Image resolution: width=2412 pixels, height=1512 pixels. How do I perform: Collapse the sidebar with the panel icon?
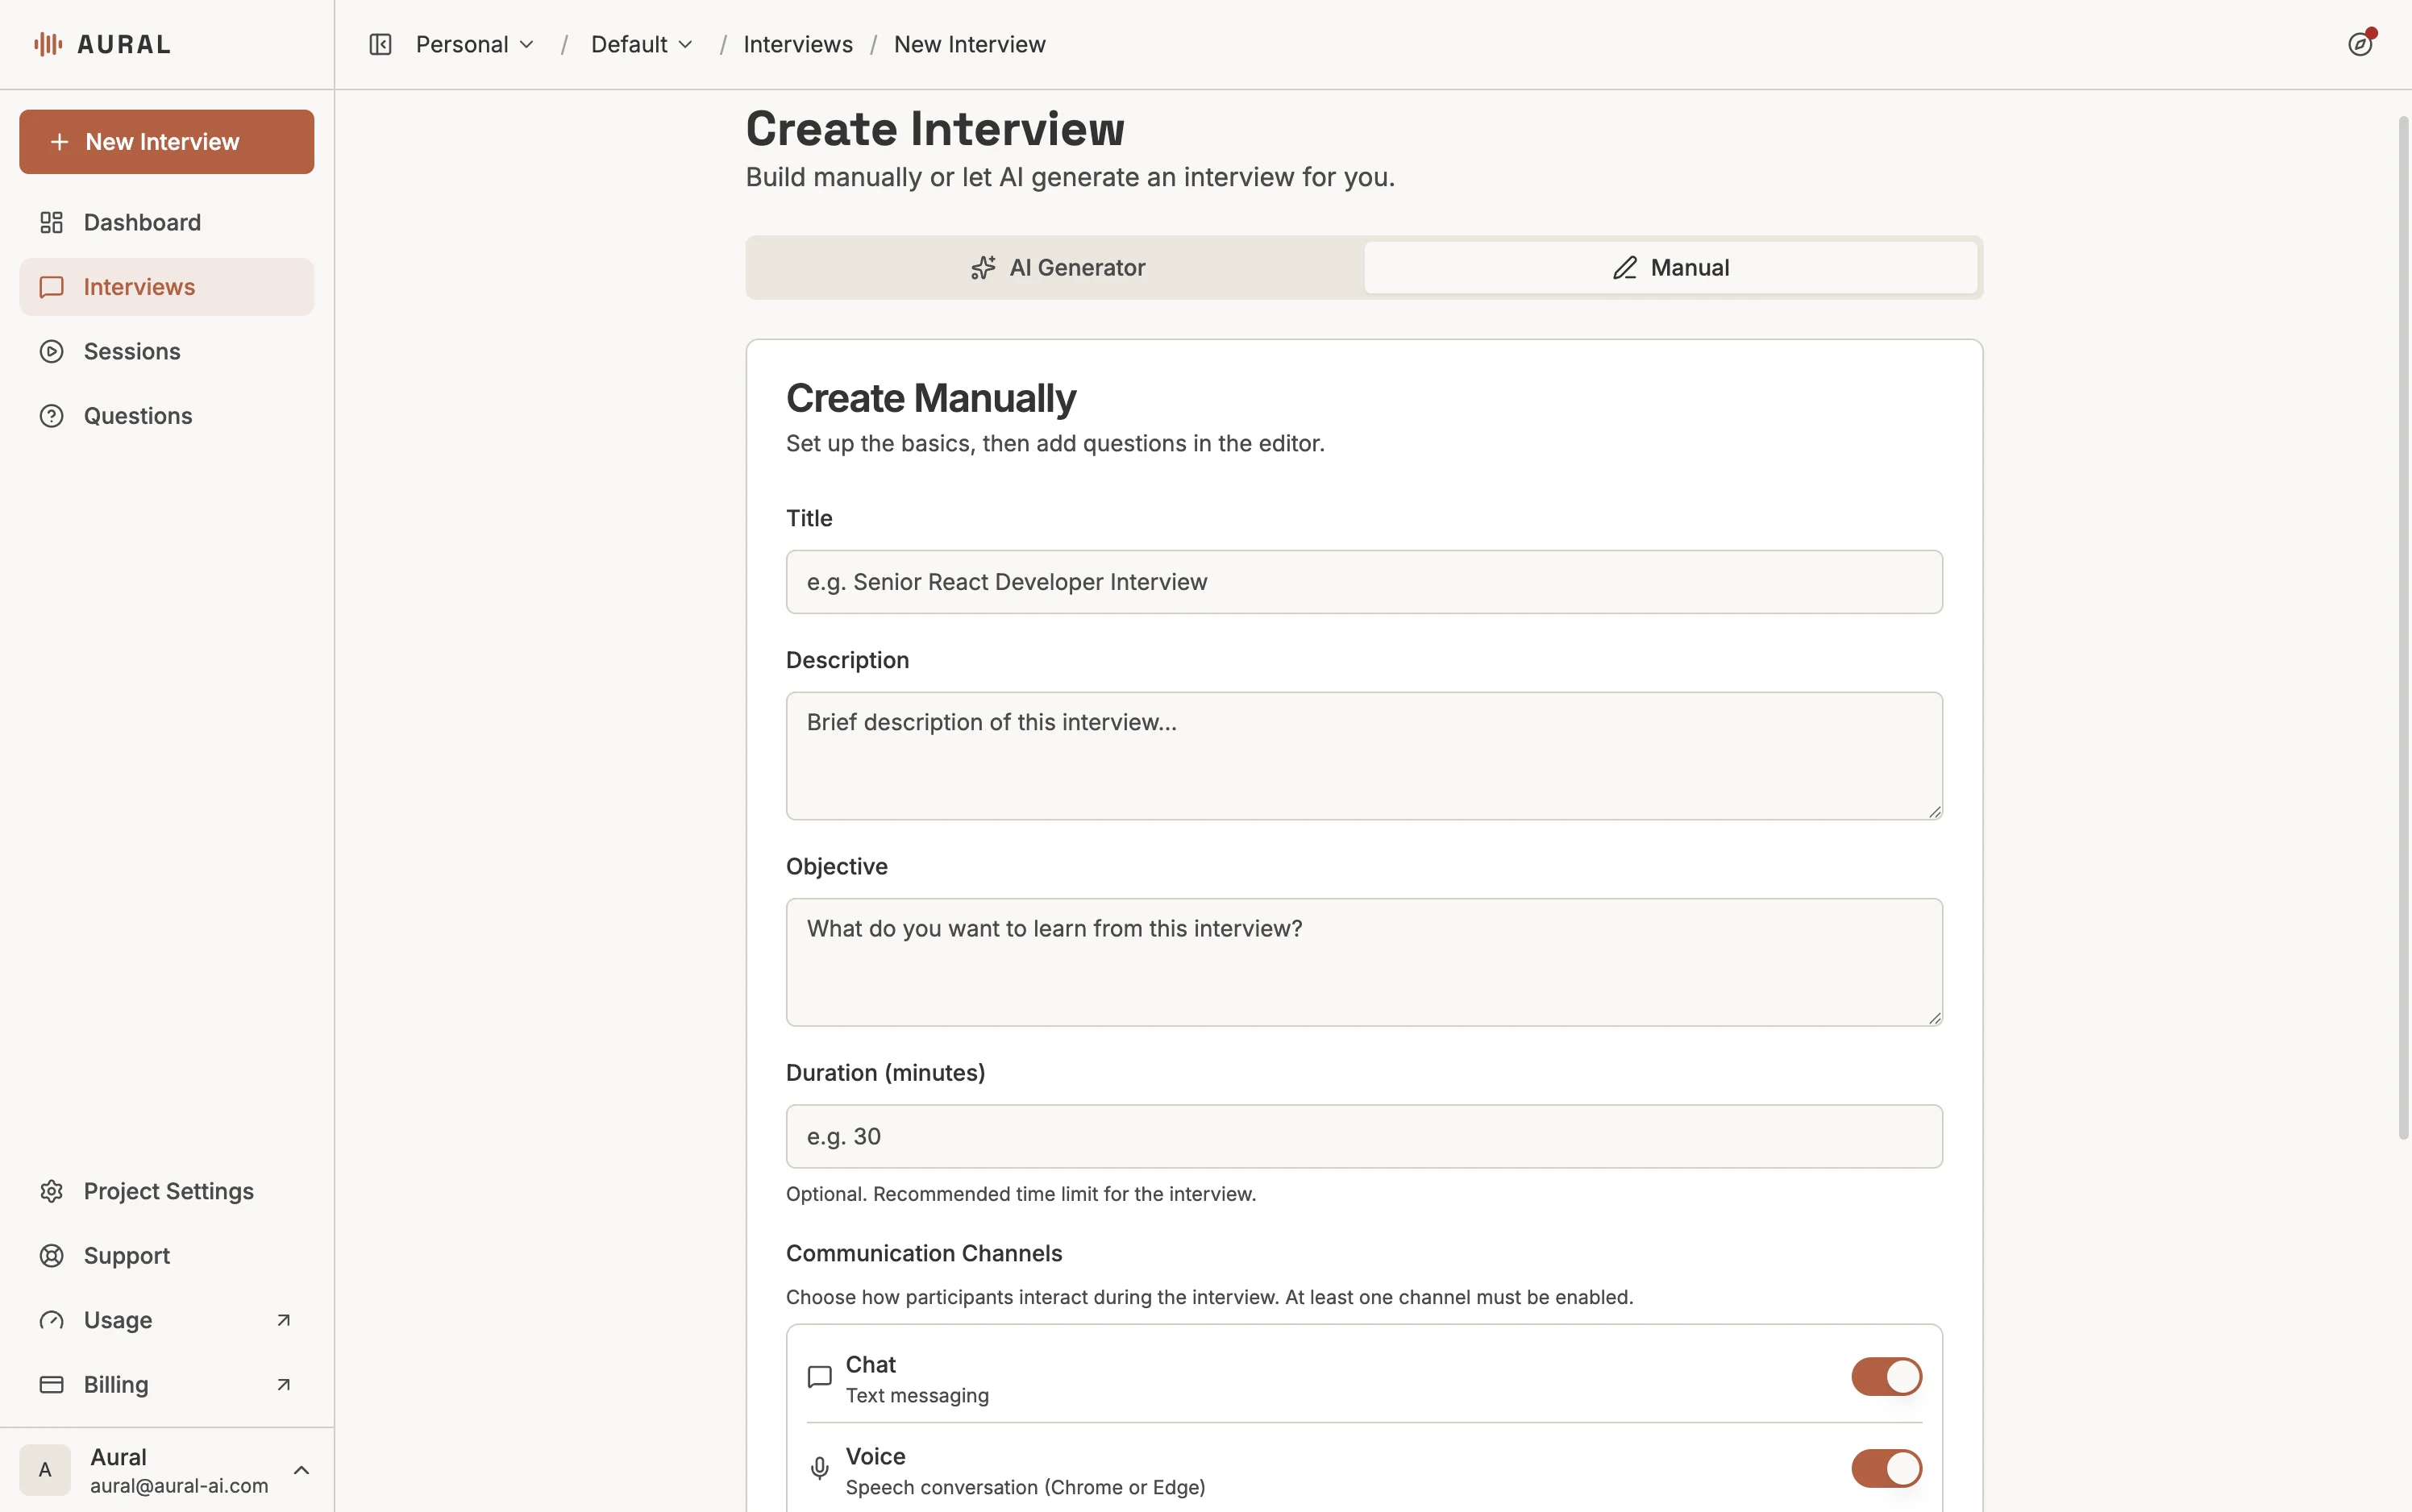(x=380, y=44)
